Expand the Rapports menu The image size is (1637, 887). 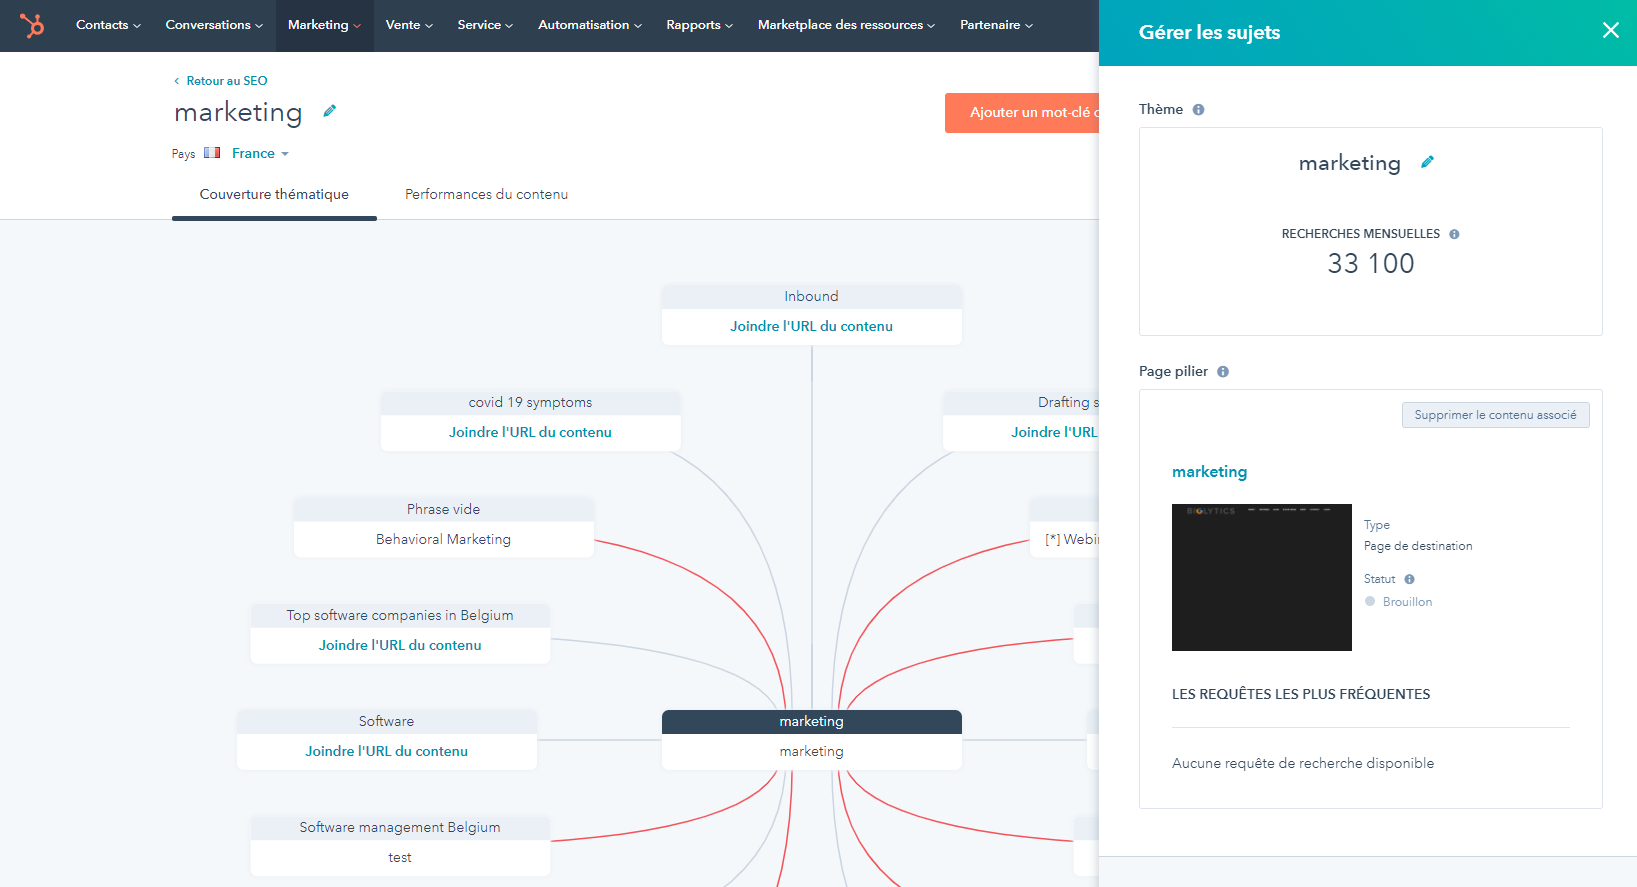point(699,25)
